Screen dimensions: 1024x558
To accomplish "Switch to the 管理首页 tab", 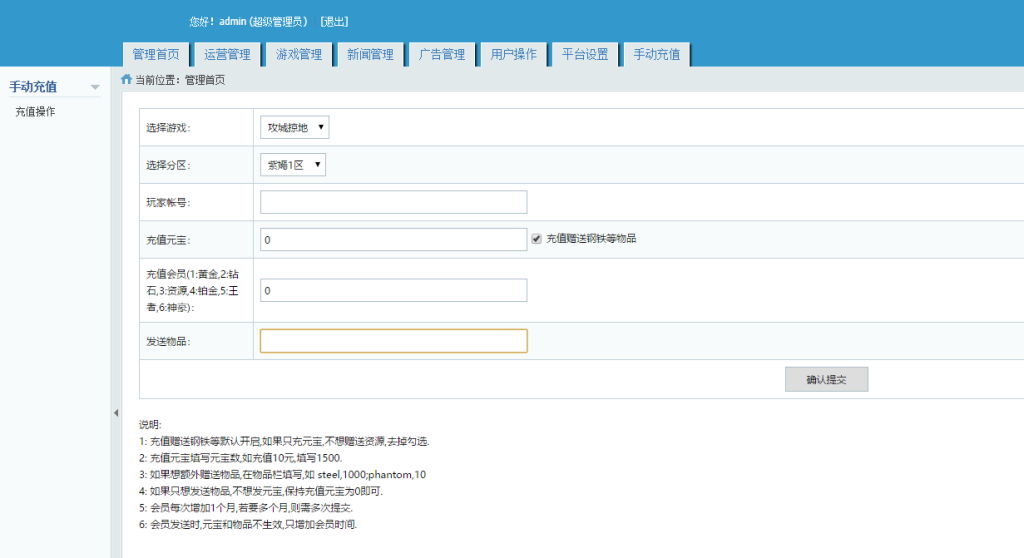I will (x=156, y=55).
